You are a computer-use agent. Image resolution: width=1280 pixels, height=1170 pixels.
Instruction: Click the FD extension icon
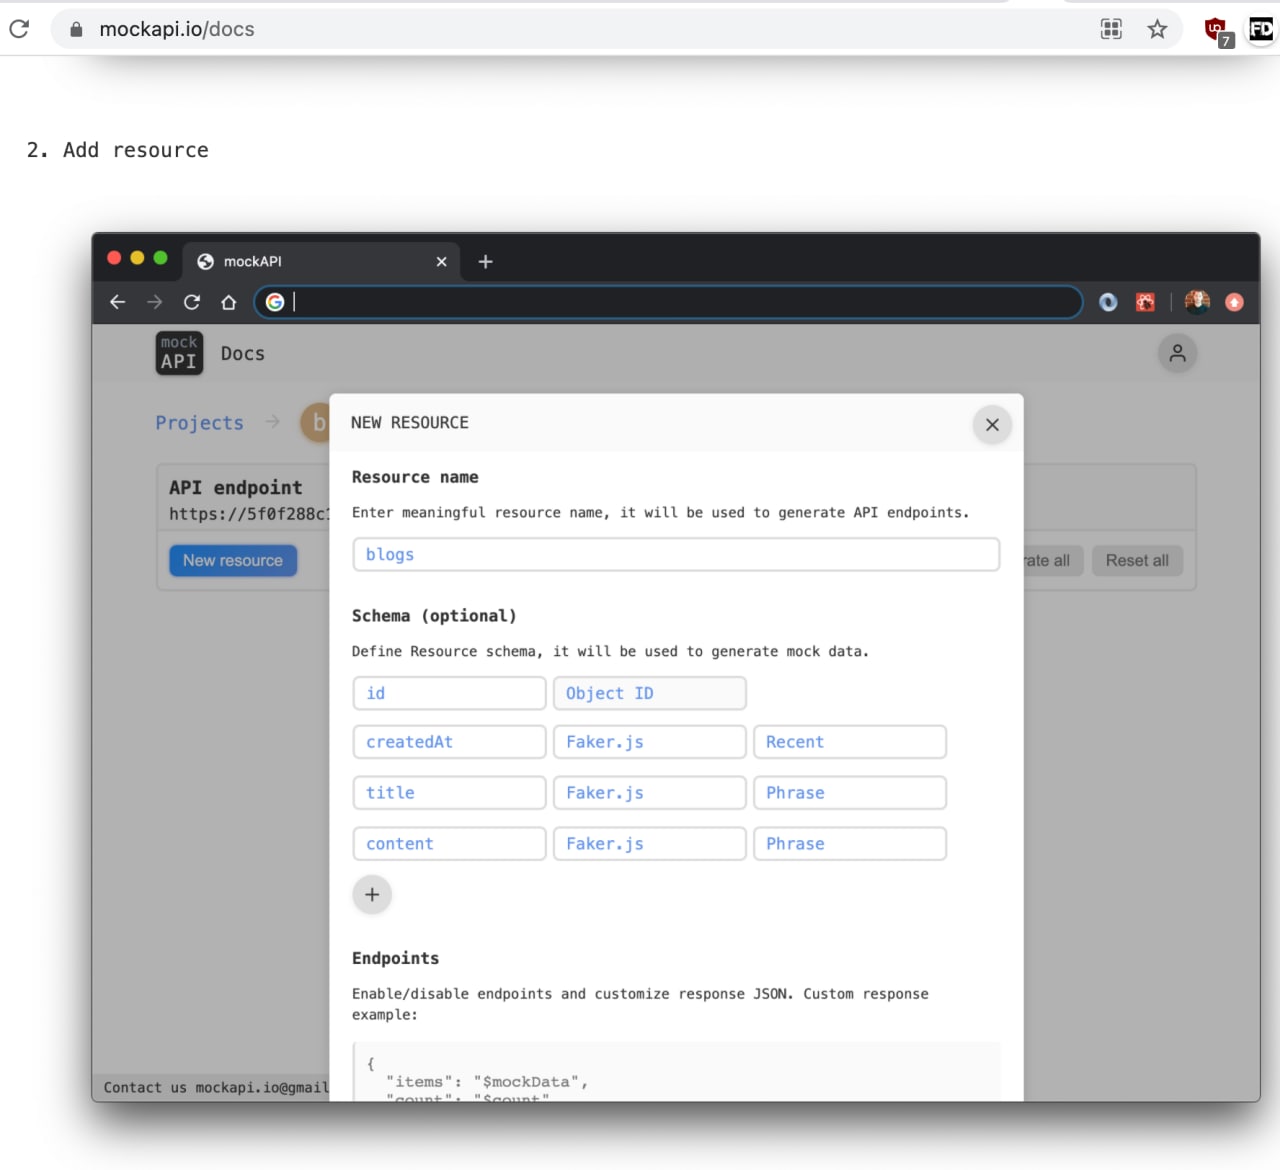(x=1262, y=29)
